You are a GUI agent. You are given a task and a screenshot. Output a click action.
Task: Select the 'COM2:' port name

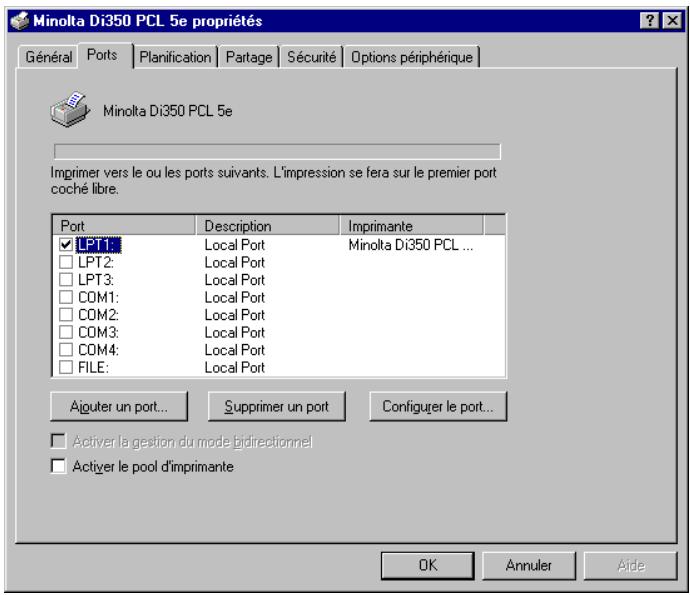pyautogui.click(x=99, y=315)
